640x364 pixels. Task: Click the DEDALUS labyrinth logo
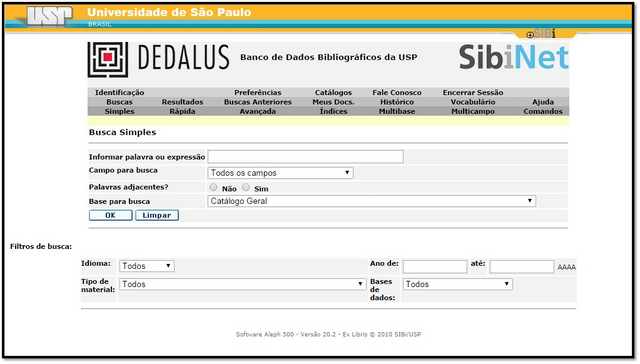click(108, 60)
